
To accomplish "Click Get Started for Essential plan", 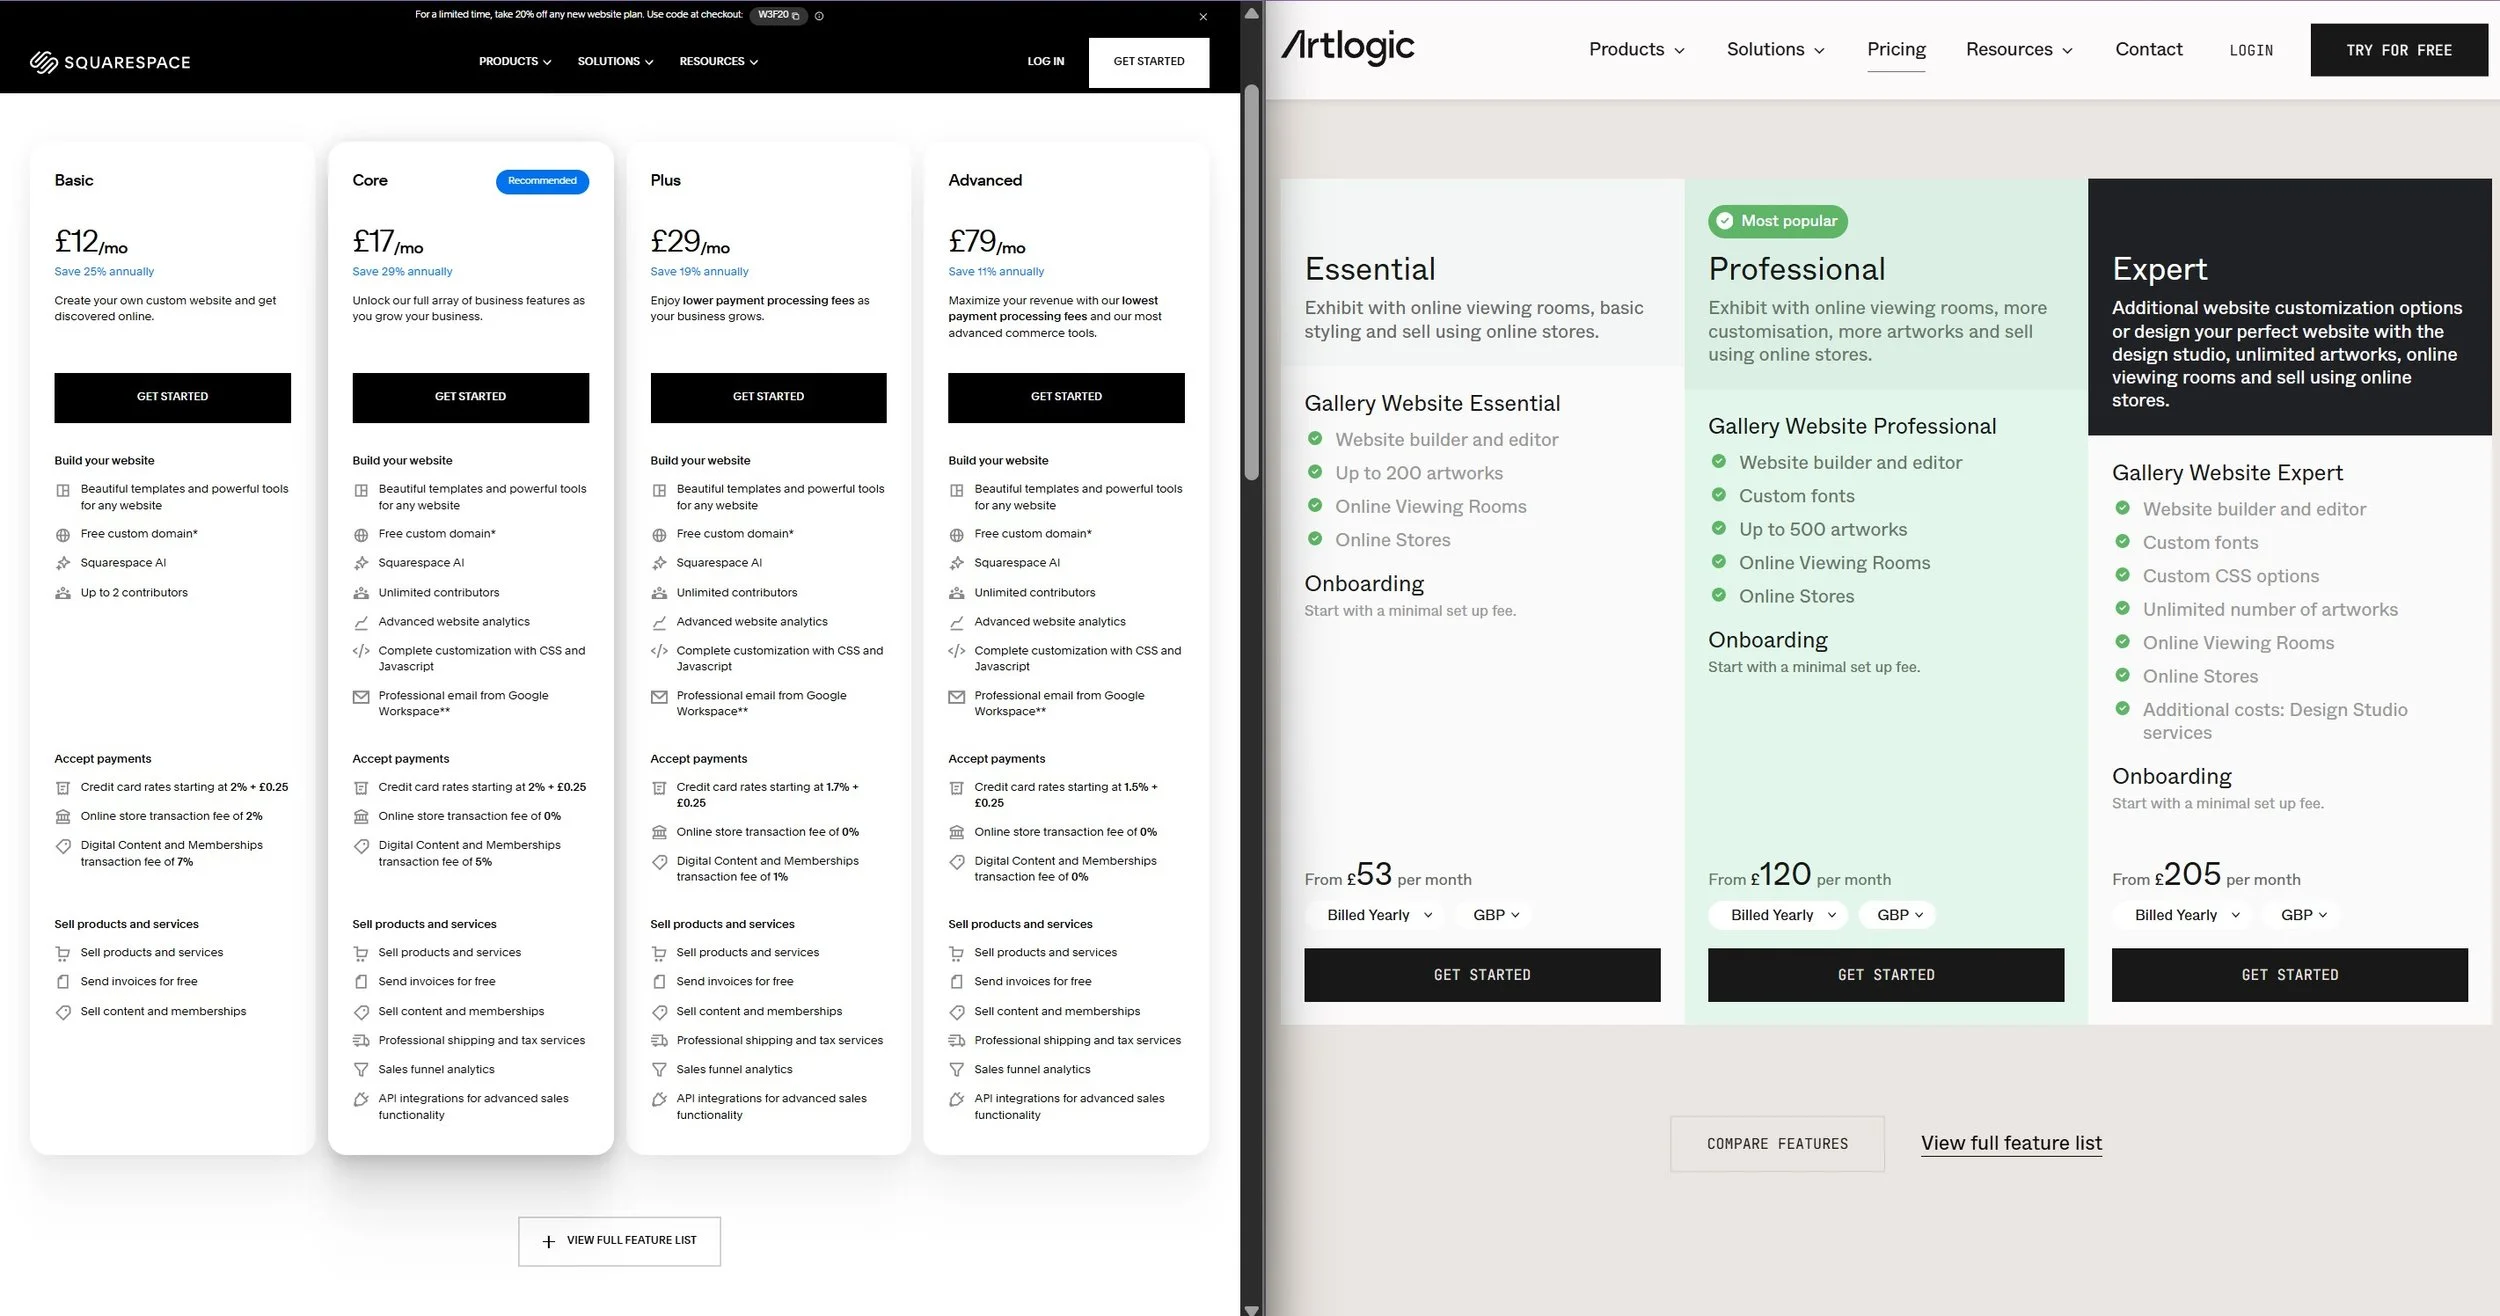I will pos(1482,975).
